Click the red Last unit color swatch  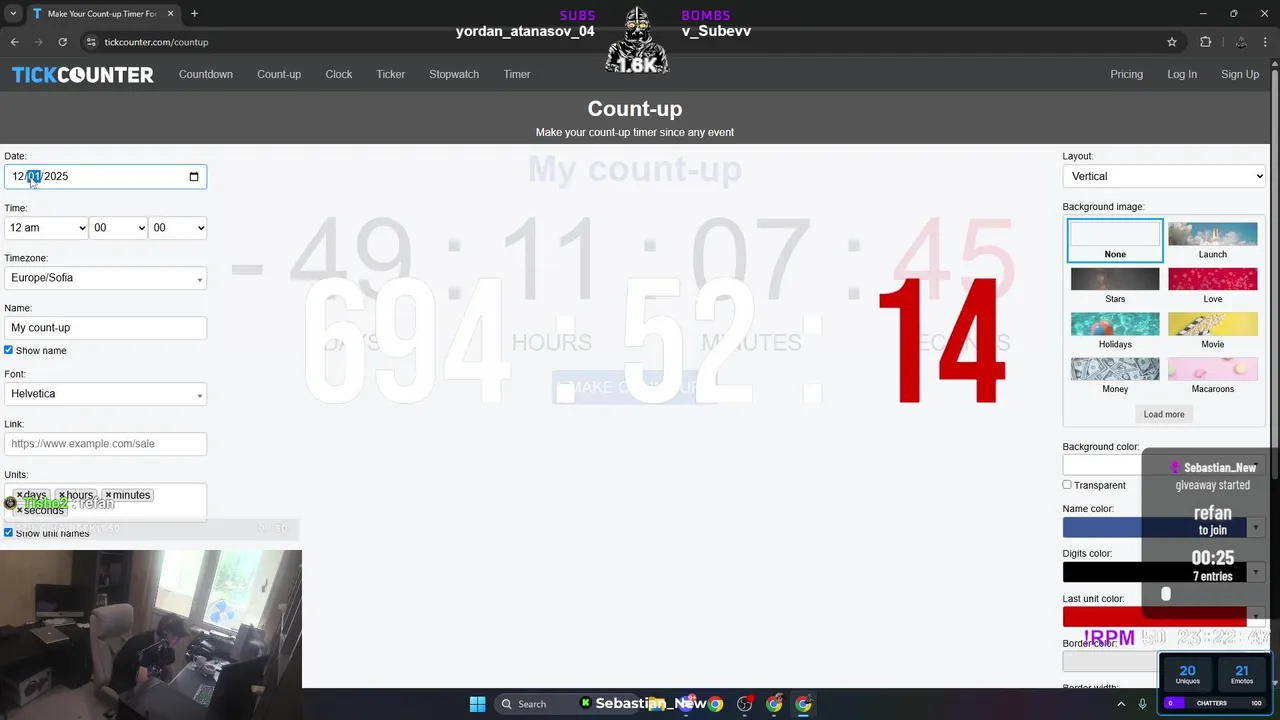click(1155, 617)
